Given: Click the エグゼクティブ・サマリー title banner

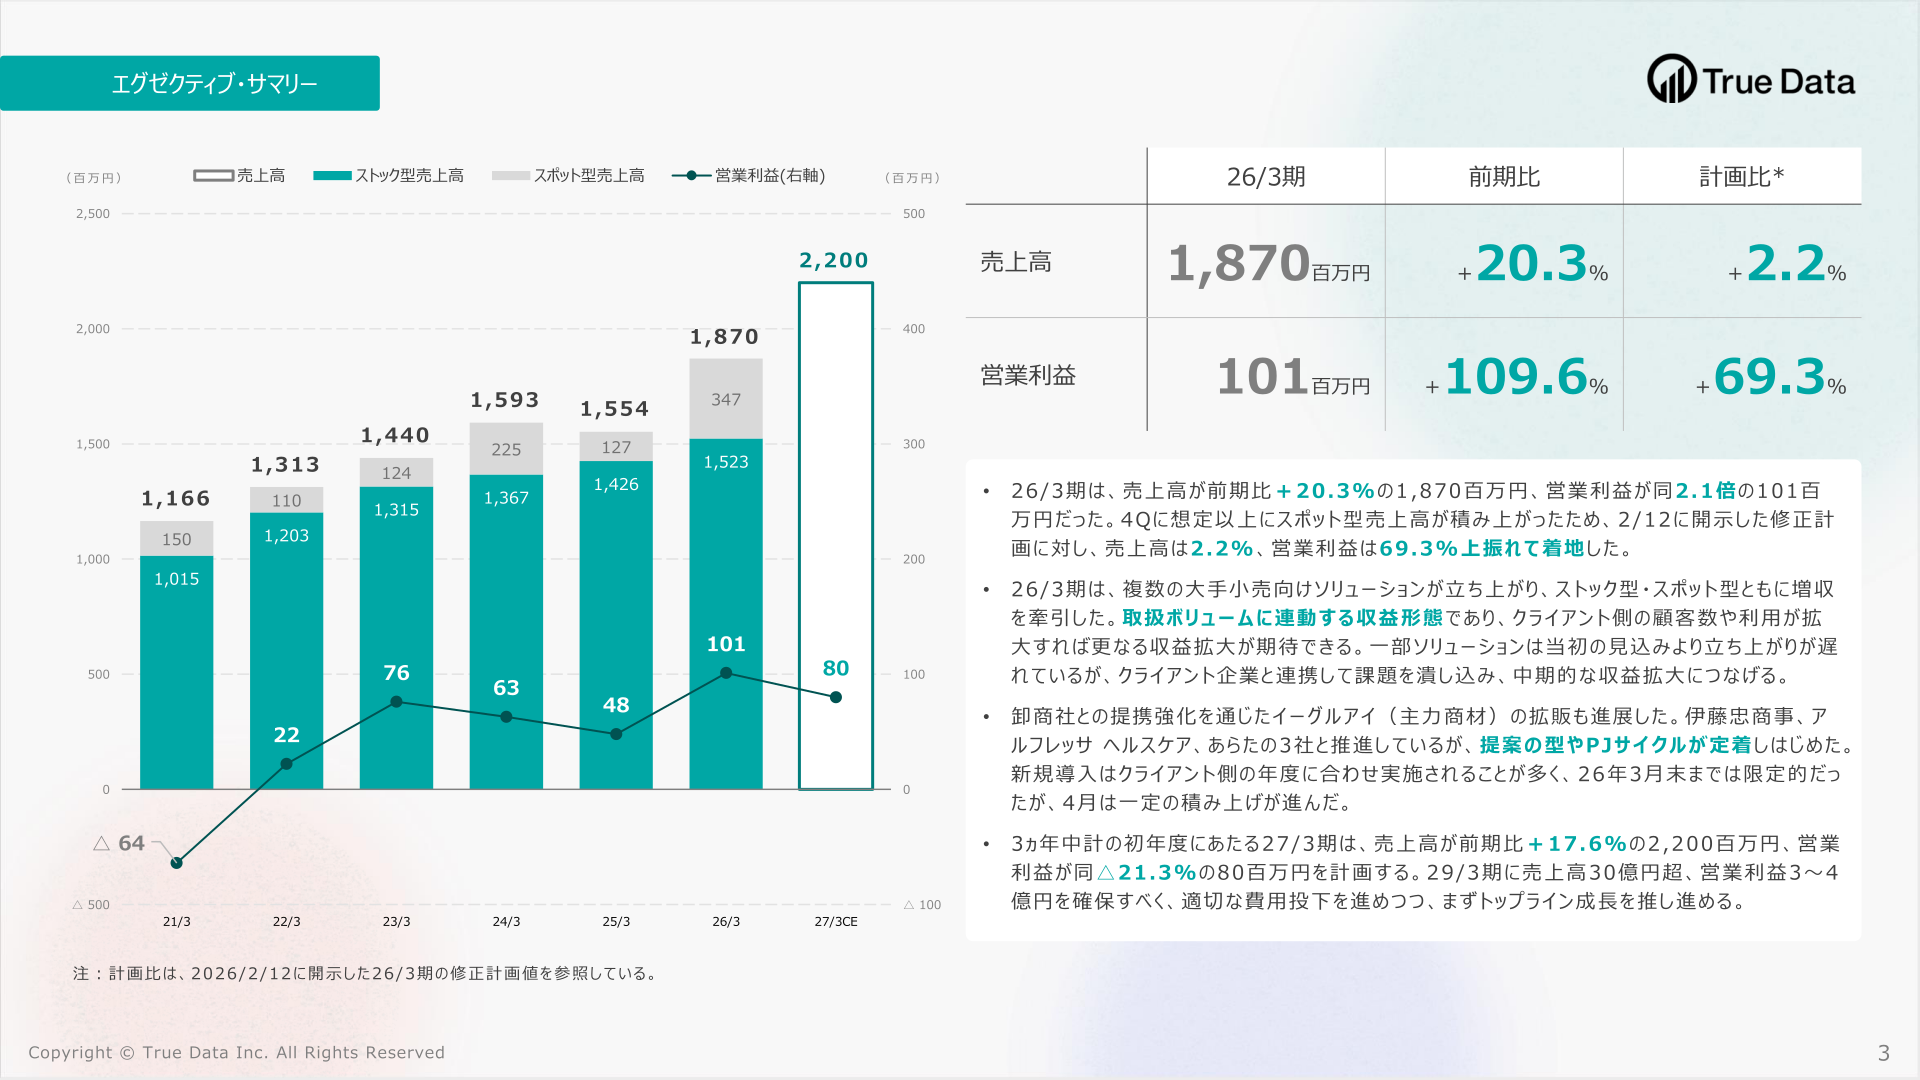Looking at the screenshot, I should (x=190, y=83).
